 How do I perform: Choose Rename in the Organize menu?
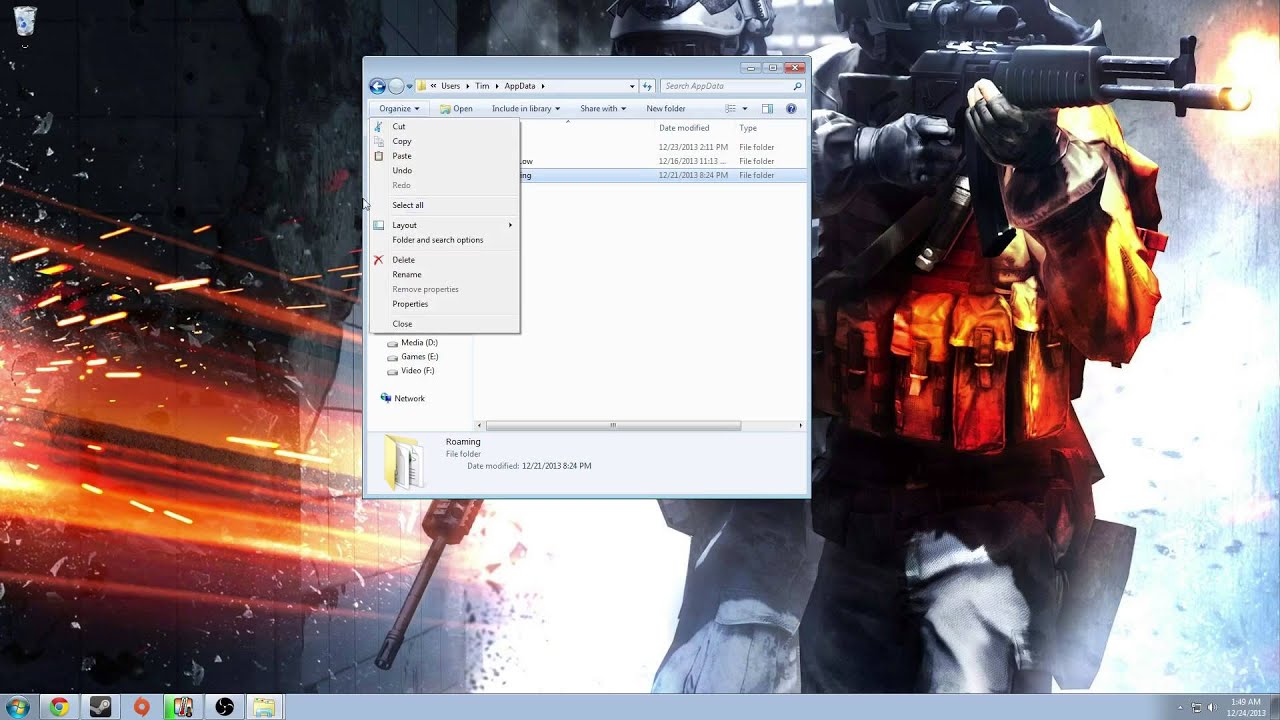click(444, 274)
